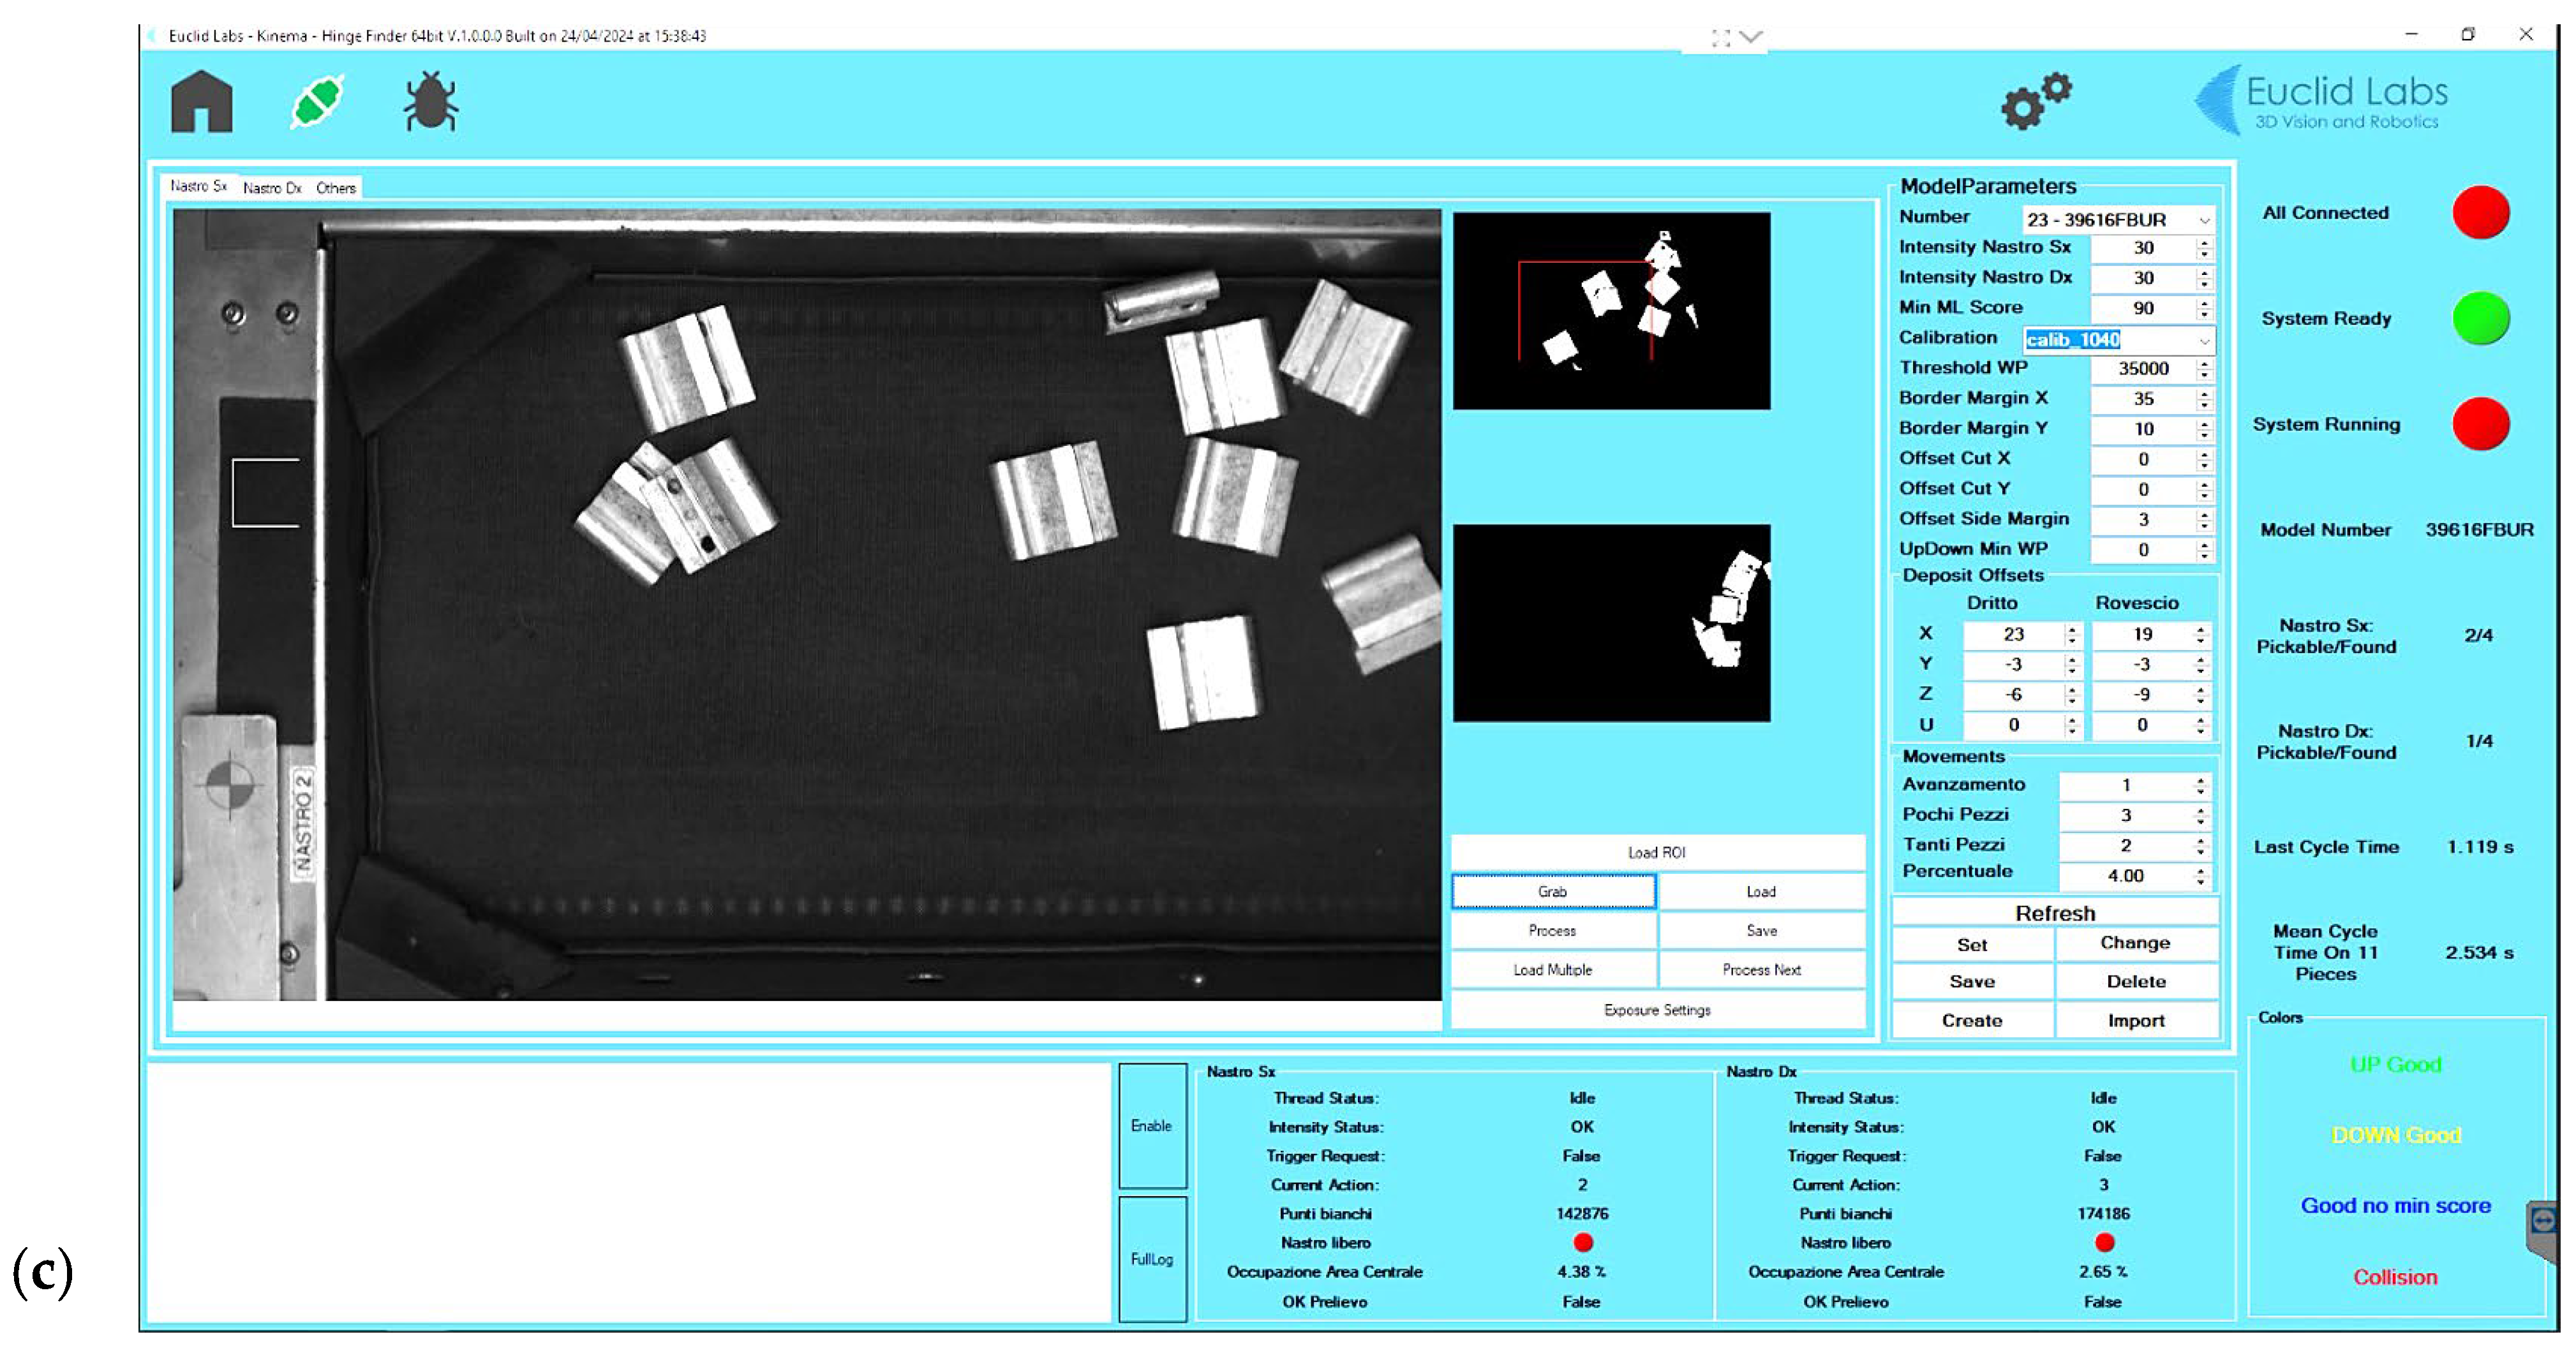Expand the model Number dropdown
The image size is (2576, 1346).
click(x=2204, y=220)
